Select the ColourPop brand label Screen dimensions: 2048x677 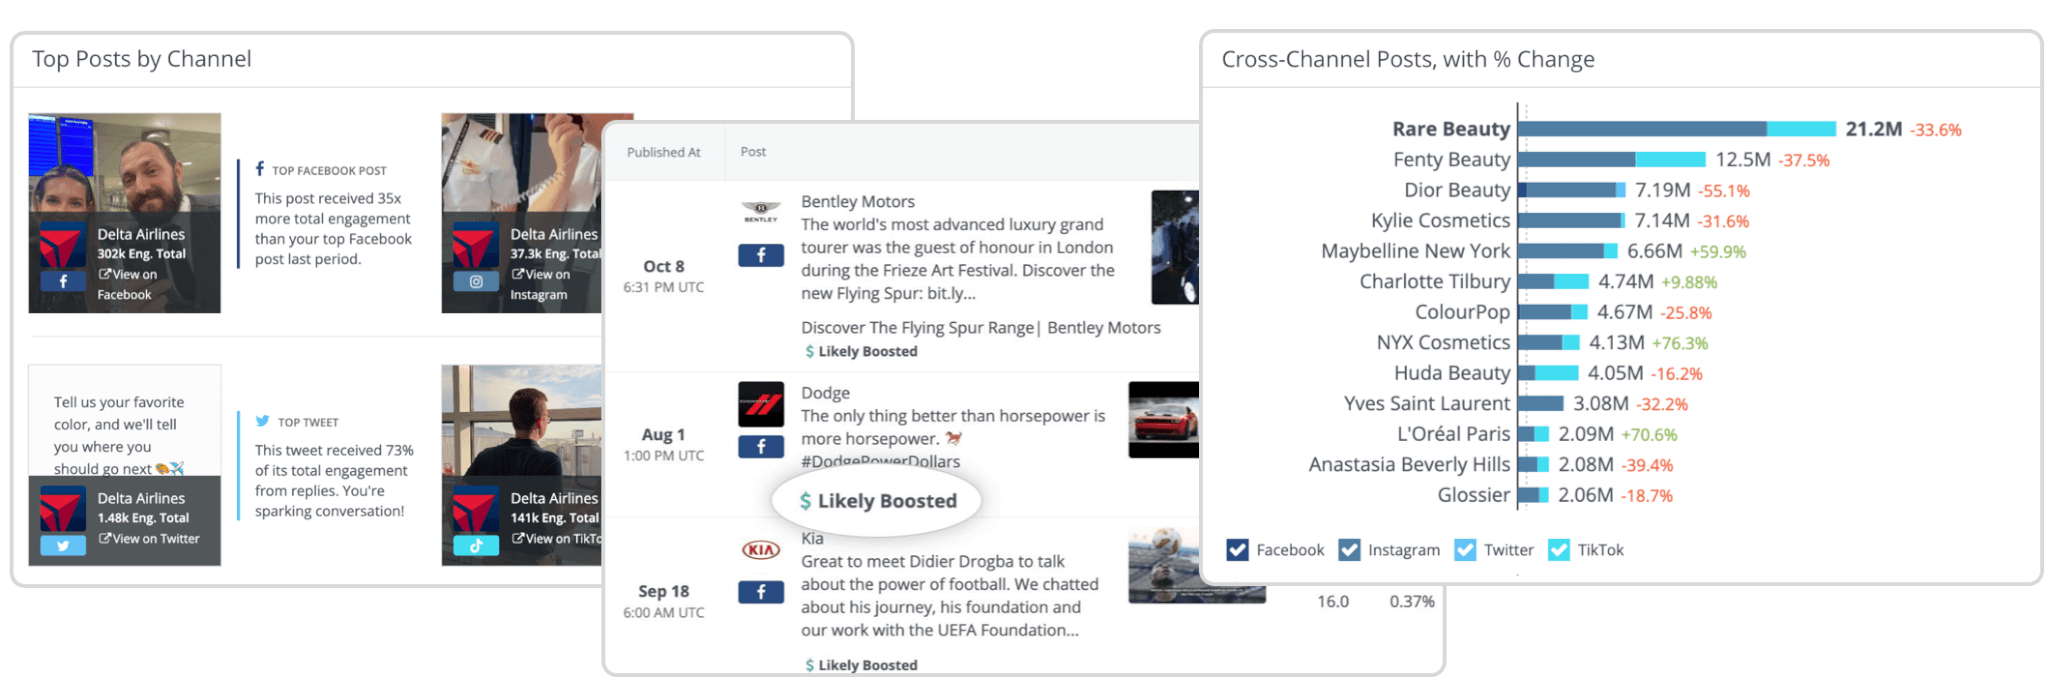1463,312
